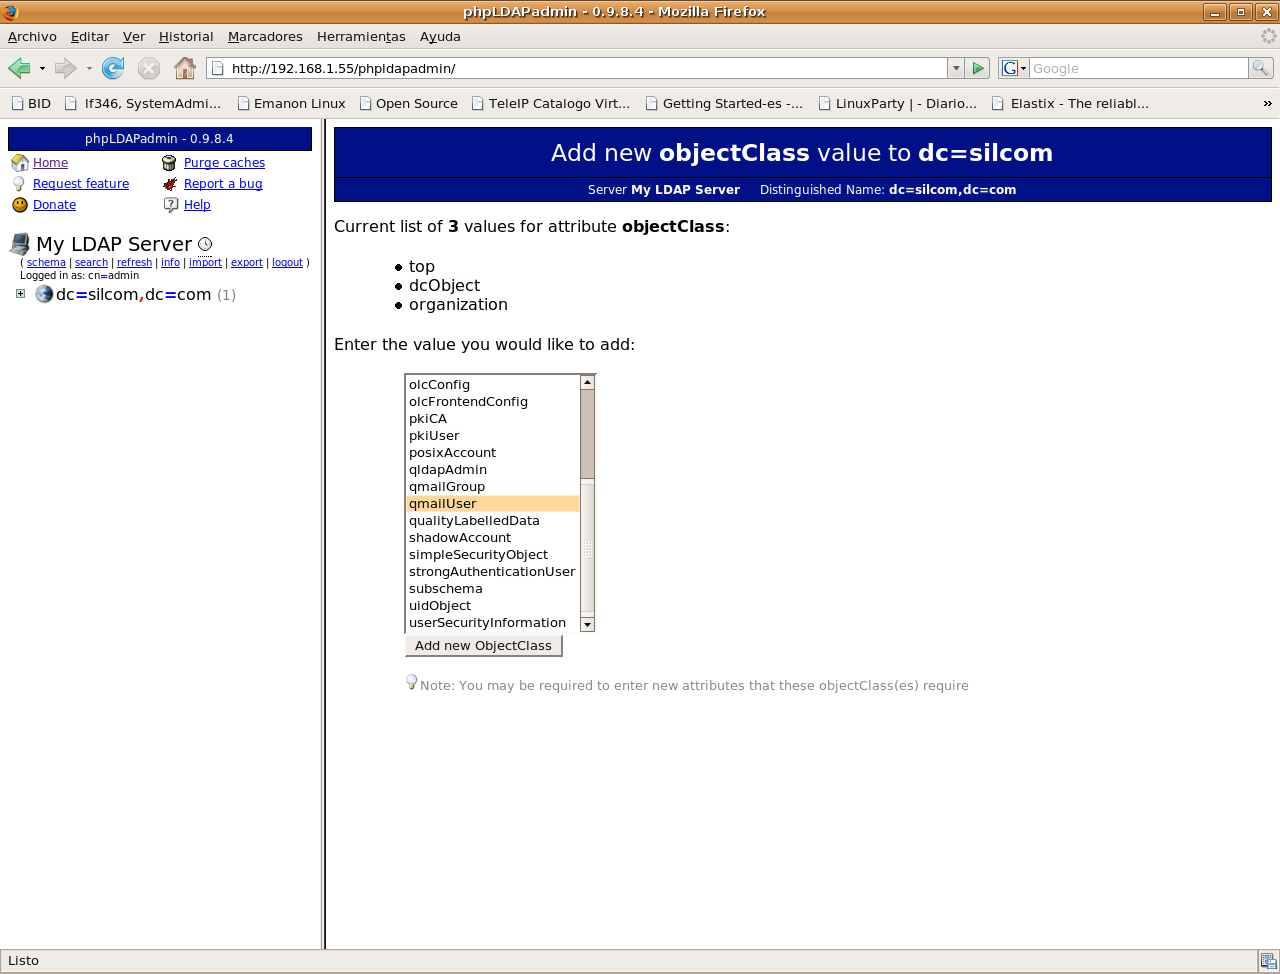Screen dimensions: 1280x974
Task: Click the Purge caches trash icon
Action: tap(169, 163)
